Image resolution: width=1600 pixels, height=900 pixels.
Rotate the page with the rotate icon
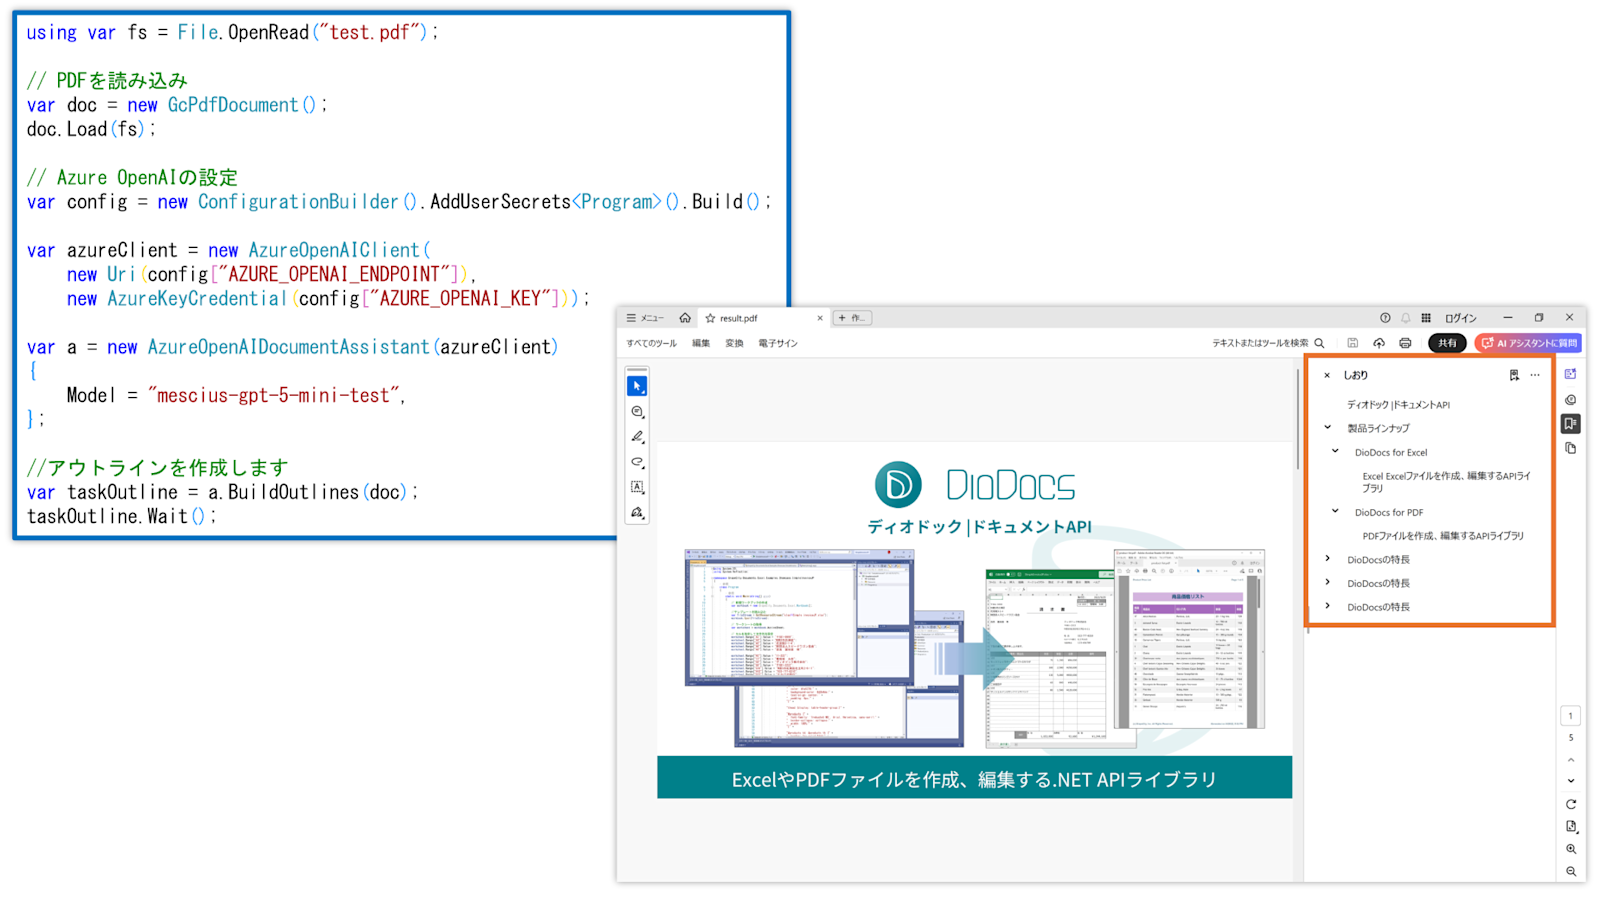click(1571, 804)
